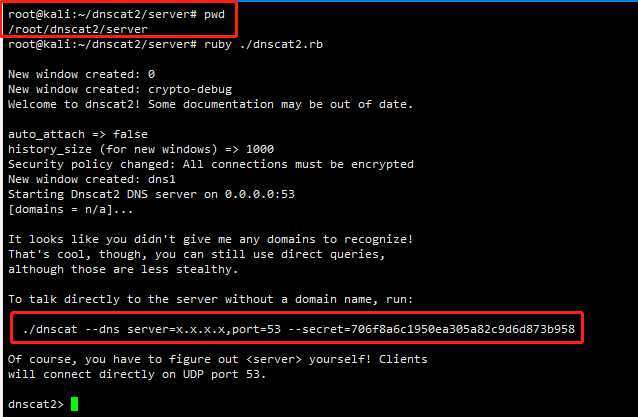Click the server=x.x.x.x,port=53 argument
The image size is (638, 417).
[x=204, y=329]
